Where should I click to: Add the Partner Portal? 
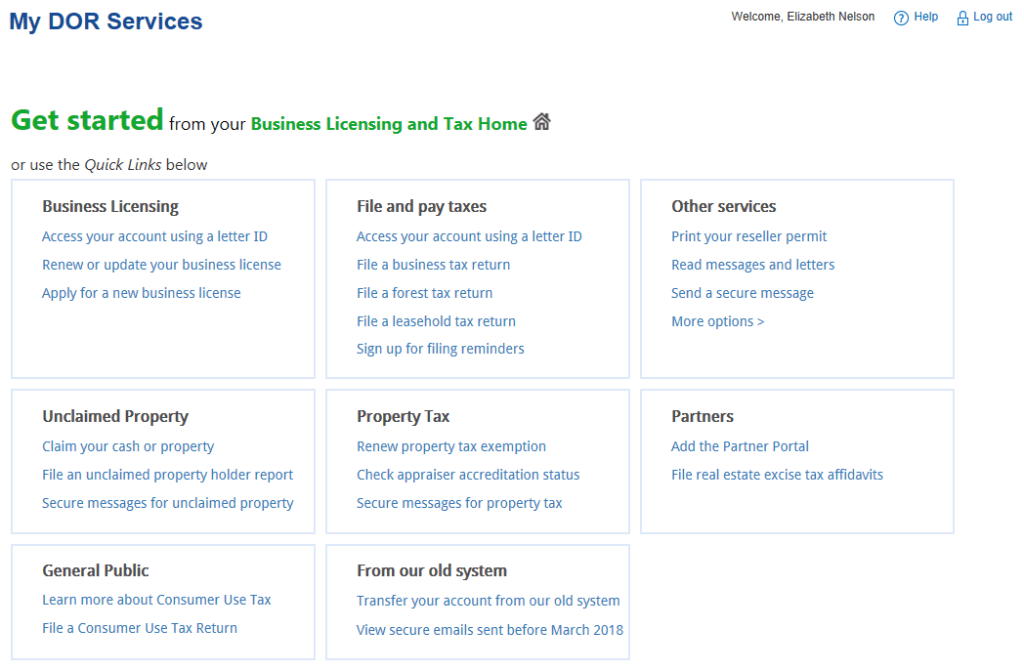(740, 446)
